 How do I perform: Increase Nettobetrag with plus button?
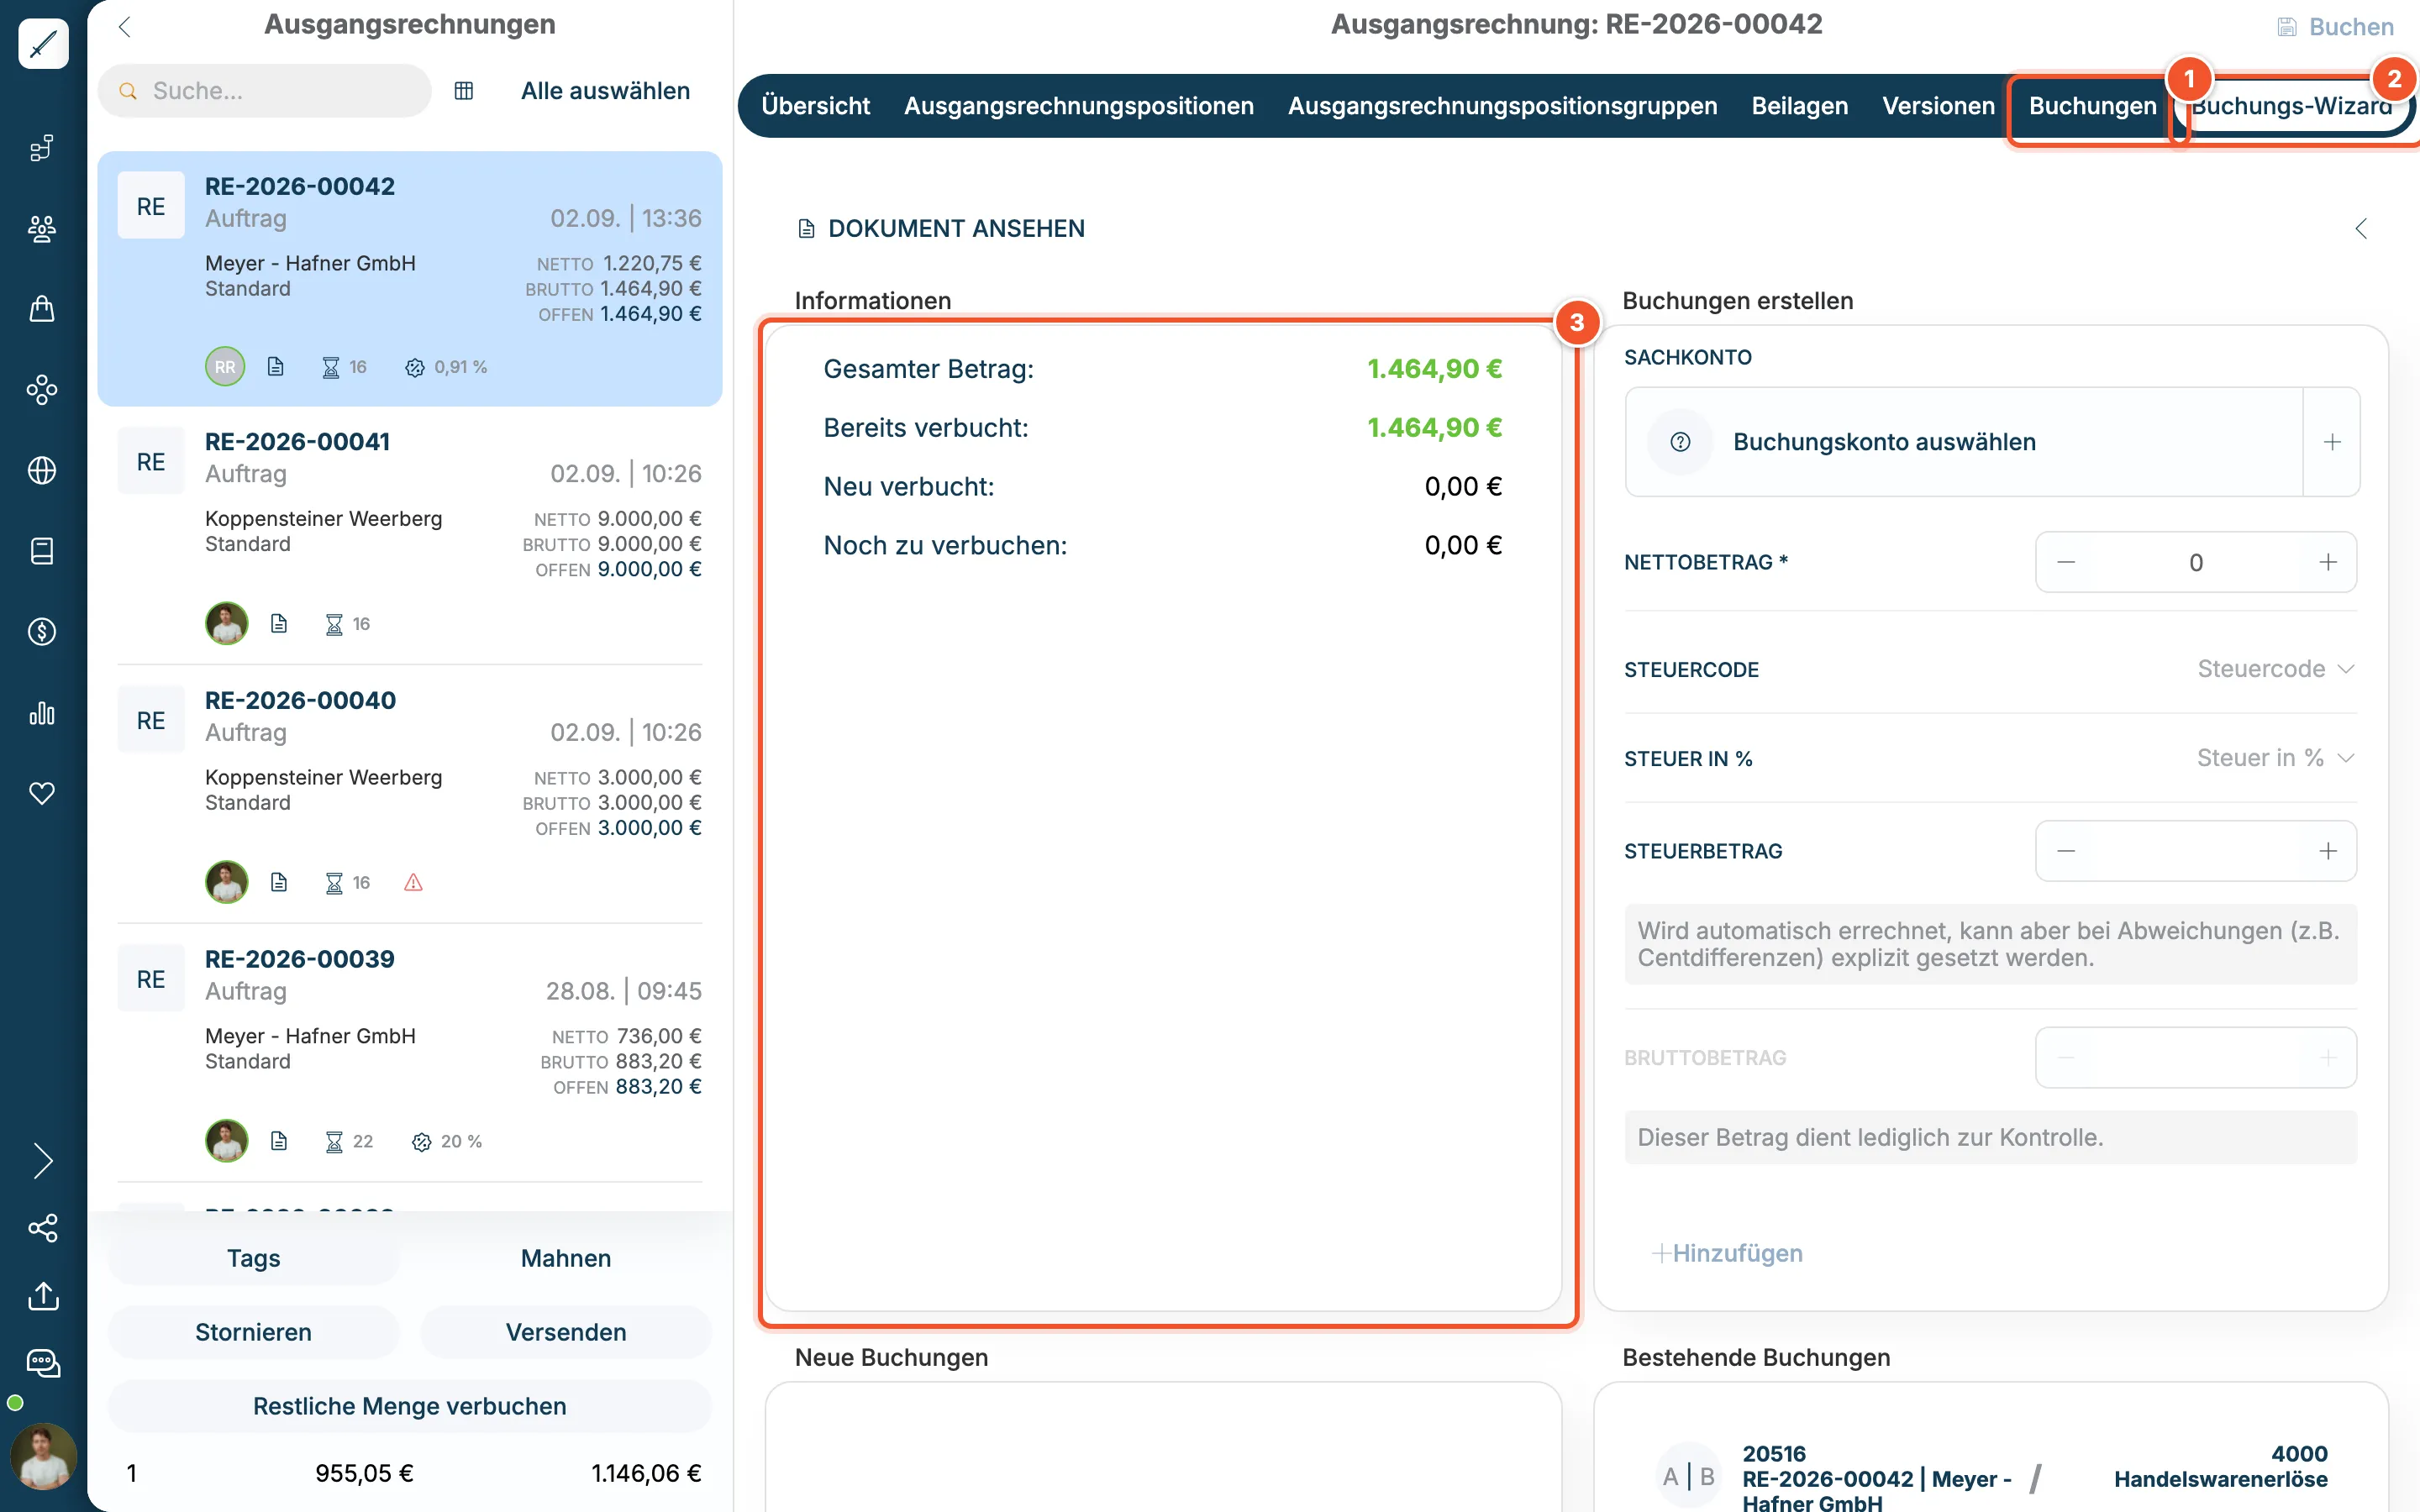tap(2328, 562)
